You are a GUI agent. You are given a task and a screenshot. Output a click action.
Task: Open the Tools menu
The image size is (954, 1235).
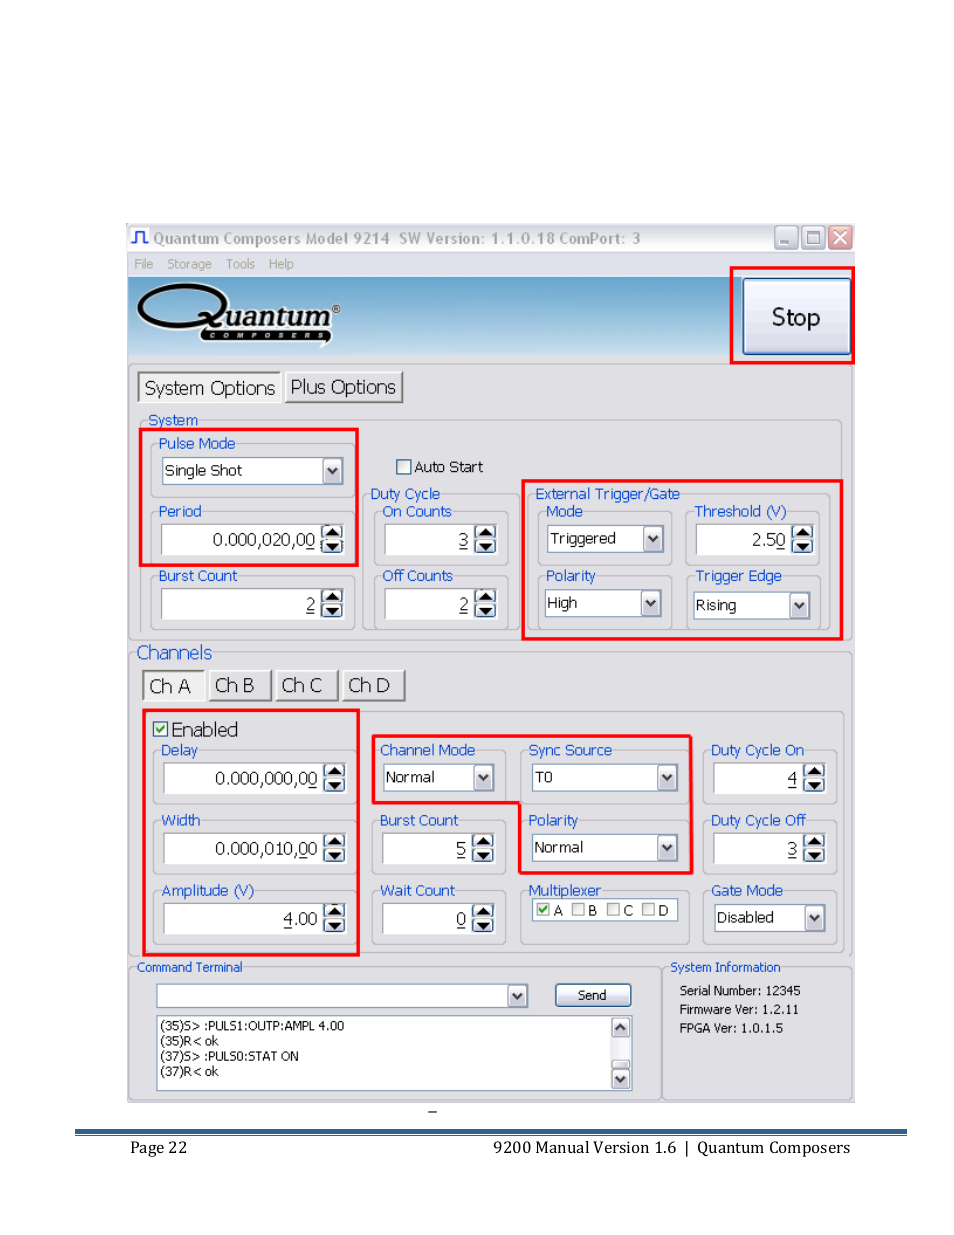(240, 264)
